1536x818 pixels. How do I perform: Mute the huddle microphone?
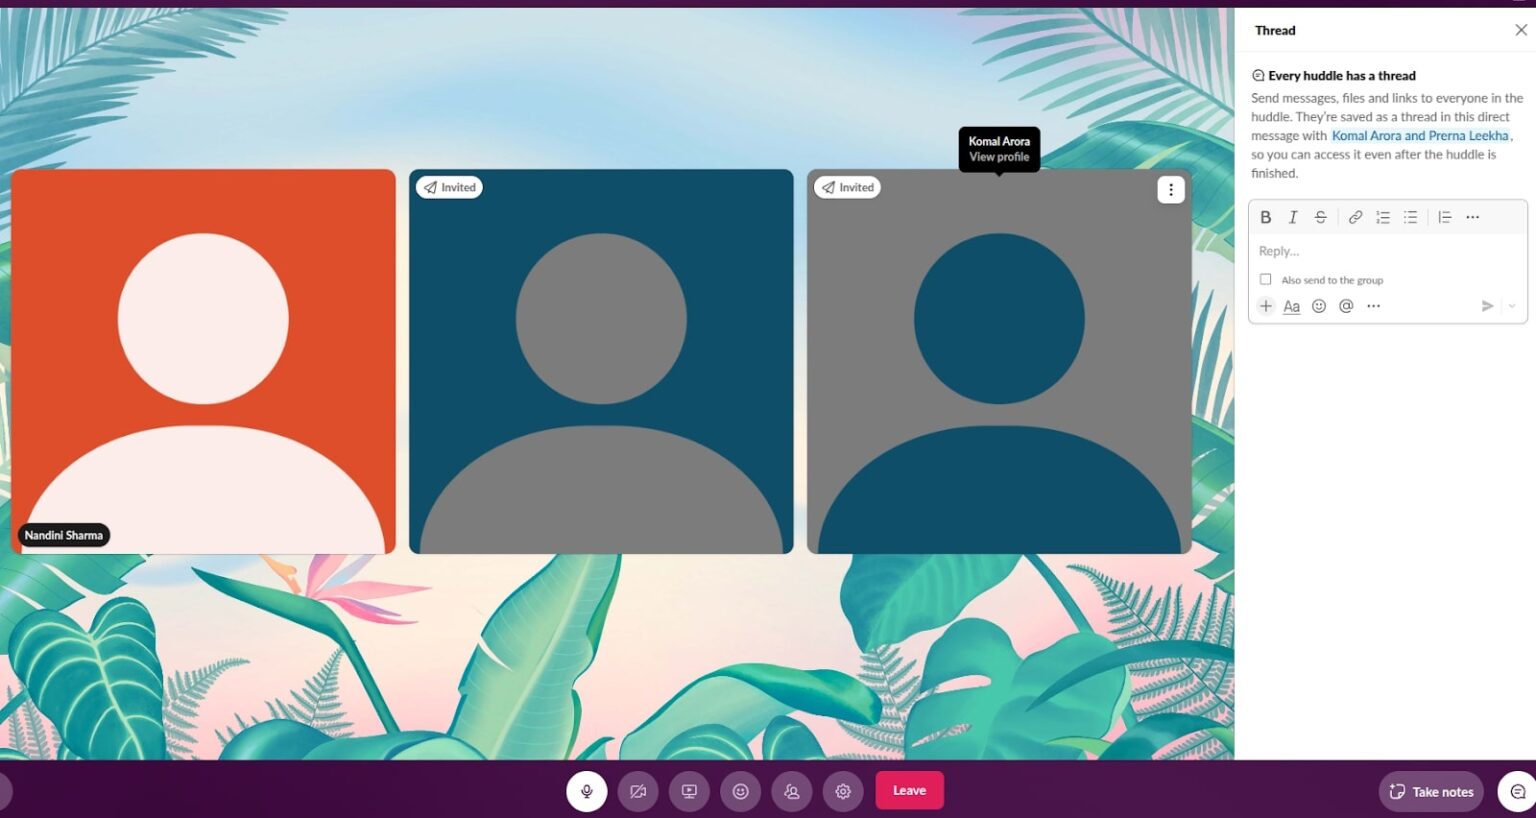(587, 791)
